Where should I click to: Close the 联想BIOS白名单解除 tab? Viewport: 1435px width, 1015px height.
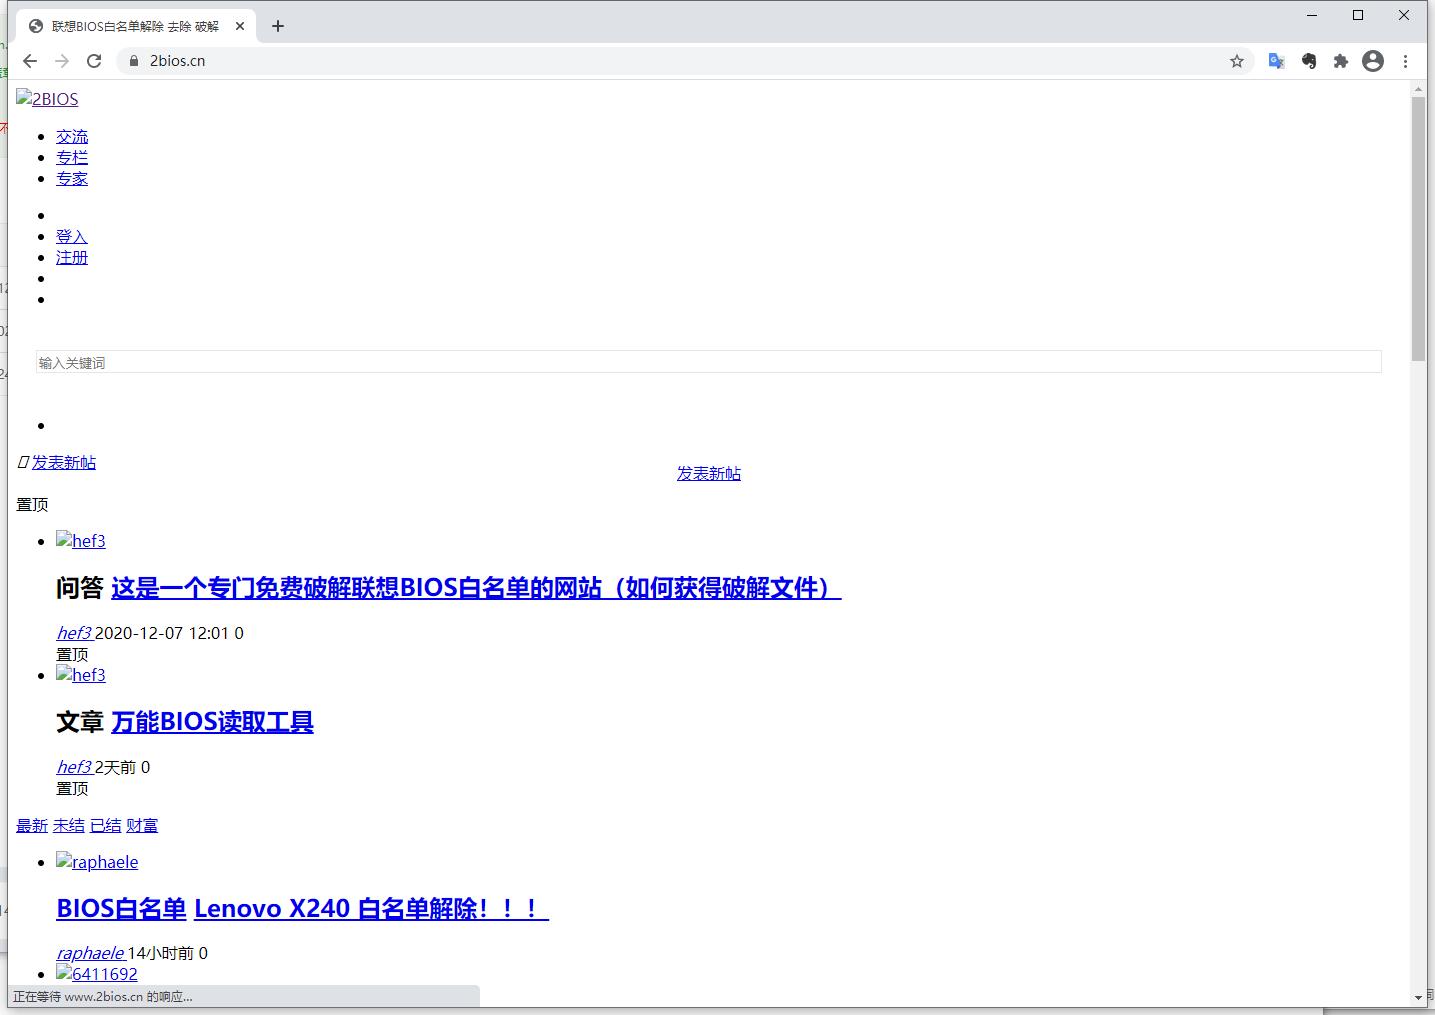pos(240,26)
